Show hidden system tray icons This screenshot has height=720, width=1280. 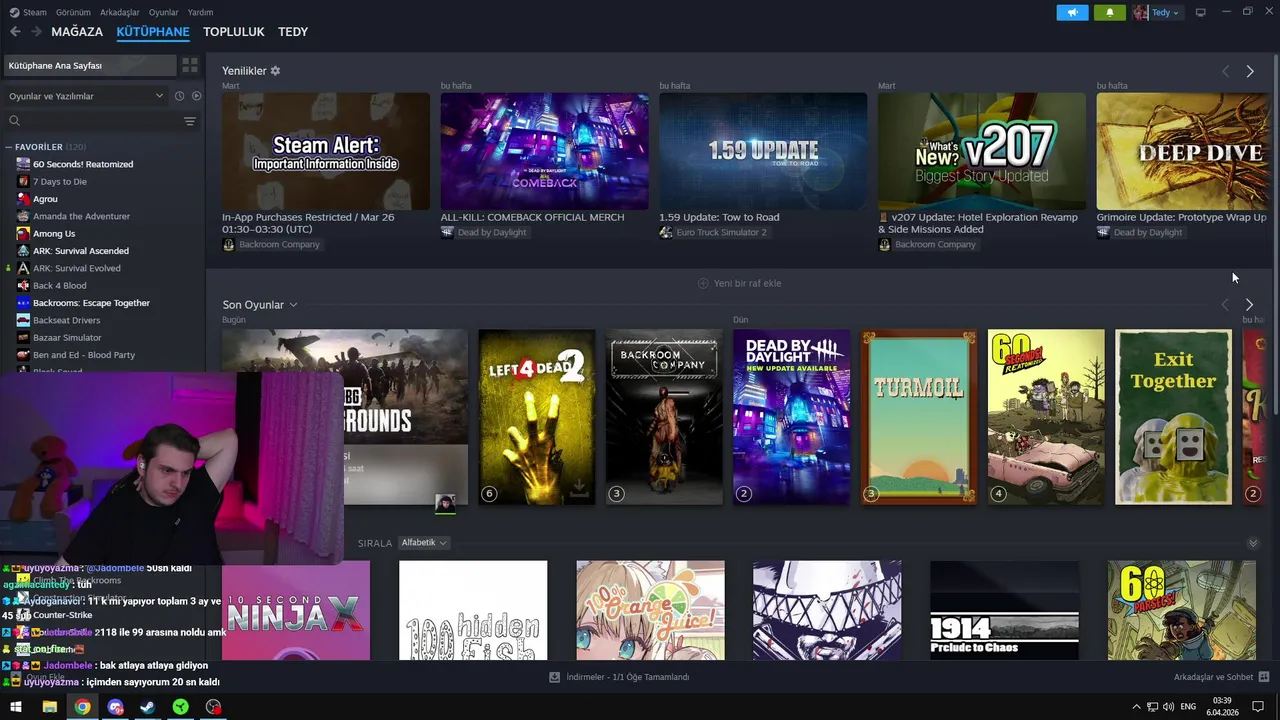click(1137, 707)
